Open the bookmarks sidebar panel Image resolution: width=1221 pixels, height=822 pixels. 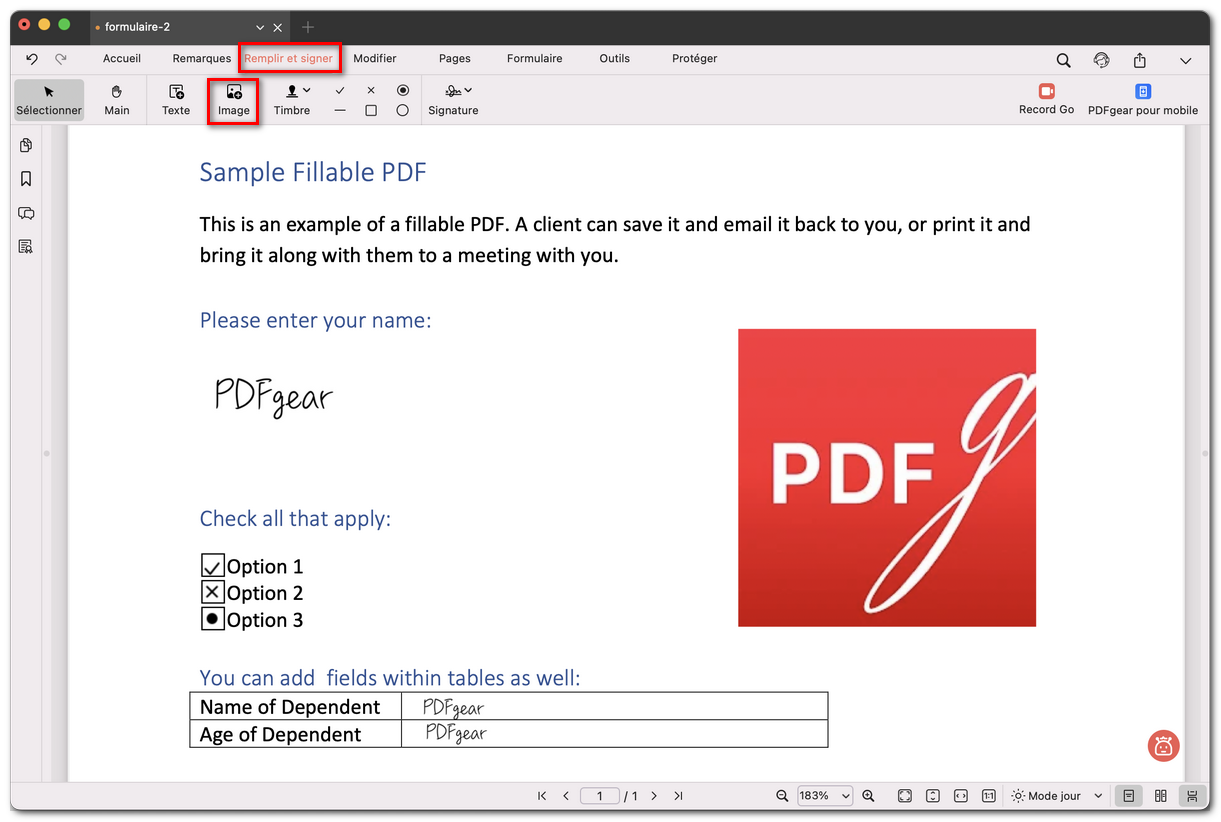[x=26, y=179]
